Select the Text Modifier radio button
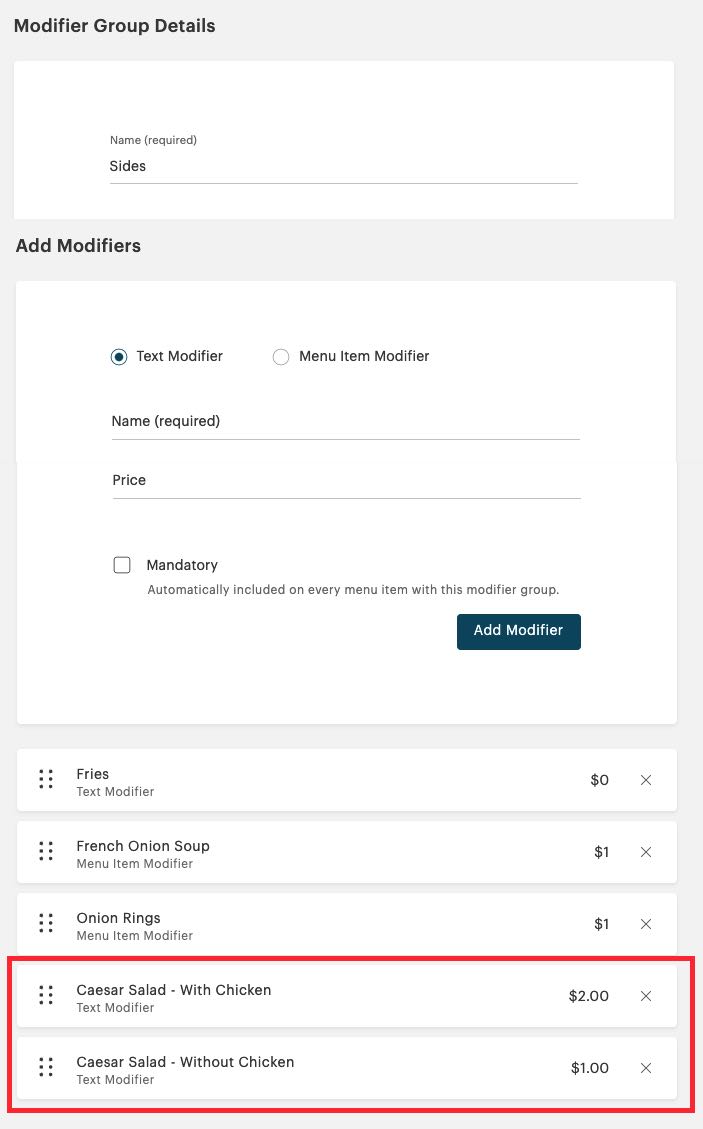The height and width of the screenshot is (1129, 703). (x=121, y=356)
